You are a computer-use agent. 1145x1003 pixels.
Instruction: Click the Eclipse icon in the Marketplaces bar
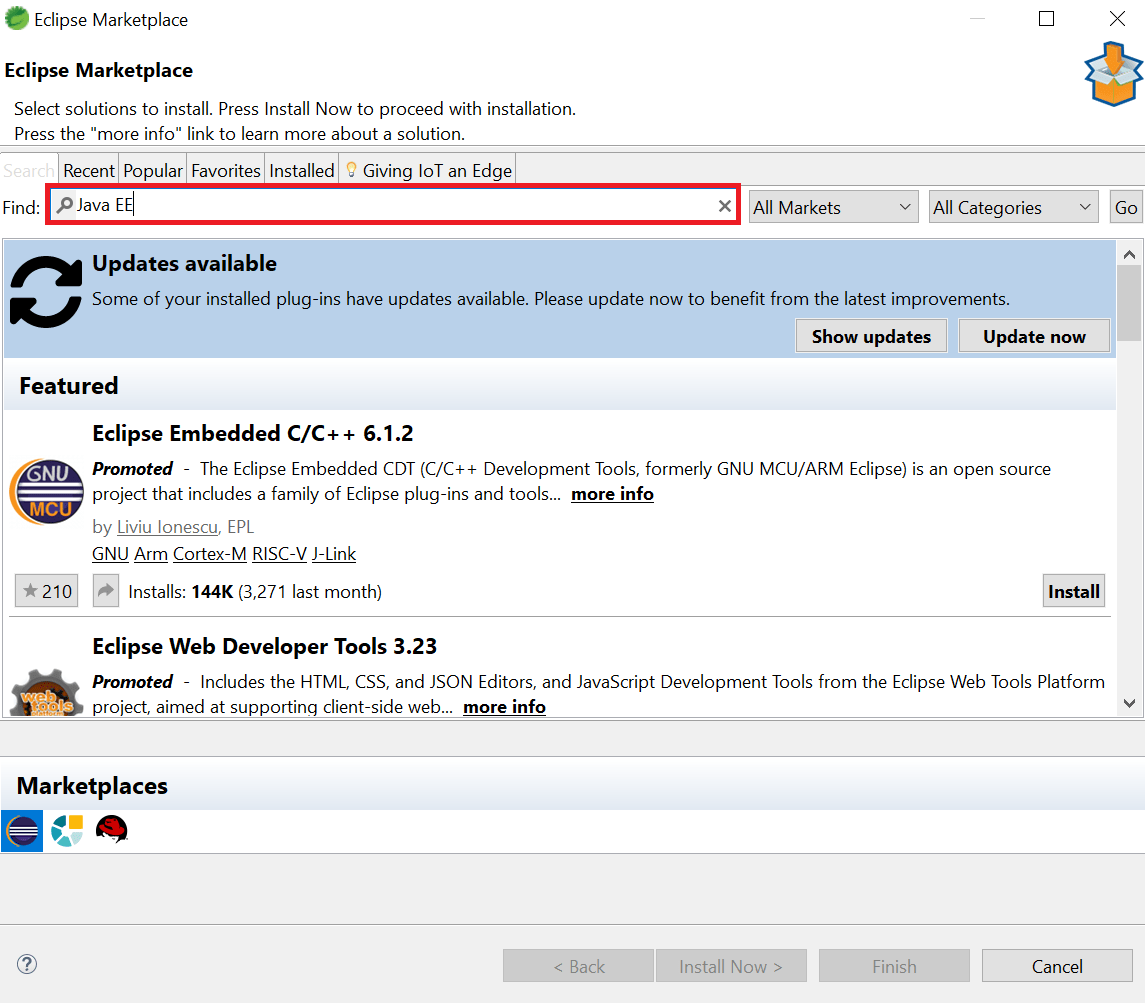[21, 830]
